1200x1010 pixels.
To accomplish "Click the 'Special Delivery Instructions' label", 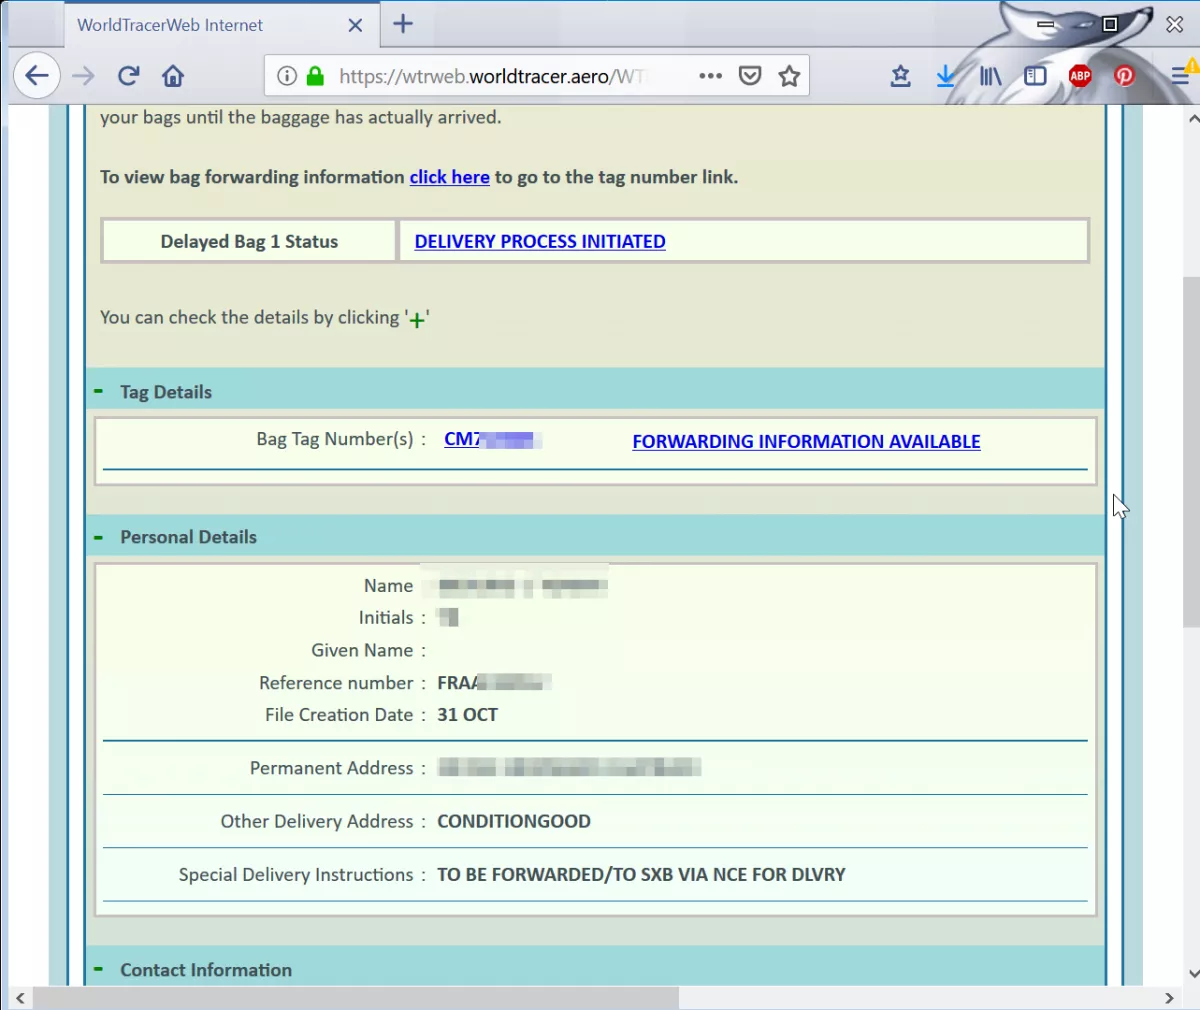I will [296, 875].
